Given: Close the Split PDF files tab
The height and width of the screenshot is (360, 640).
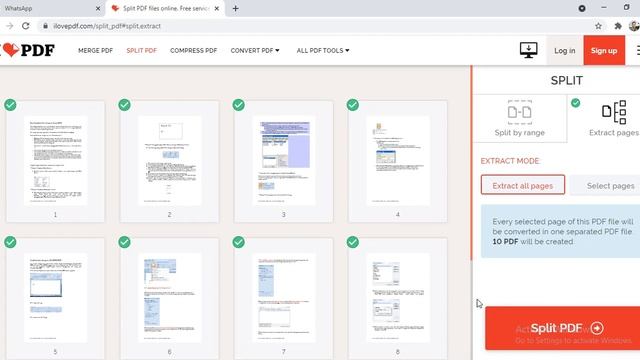Looking at the screenshot, I should click(217, 8).
